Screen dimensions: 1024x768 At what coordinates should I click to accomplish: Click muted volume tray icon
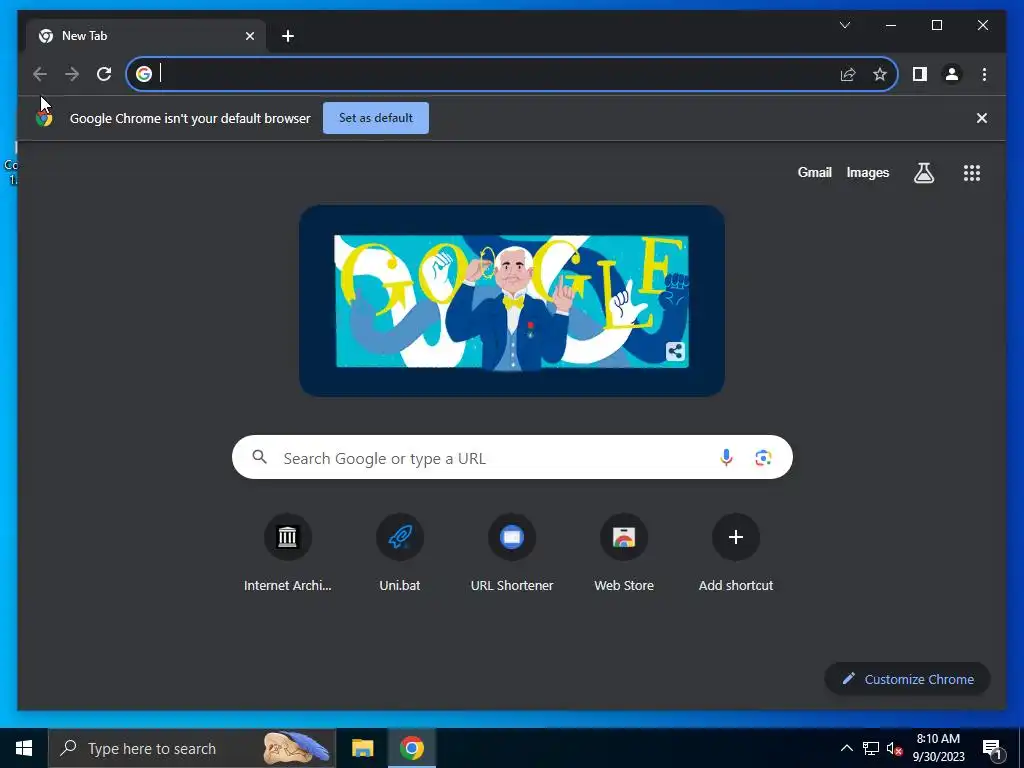894,748
